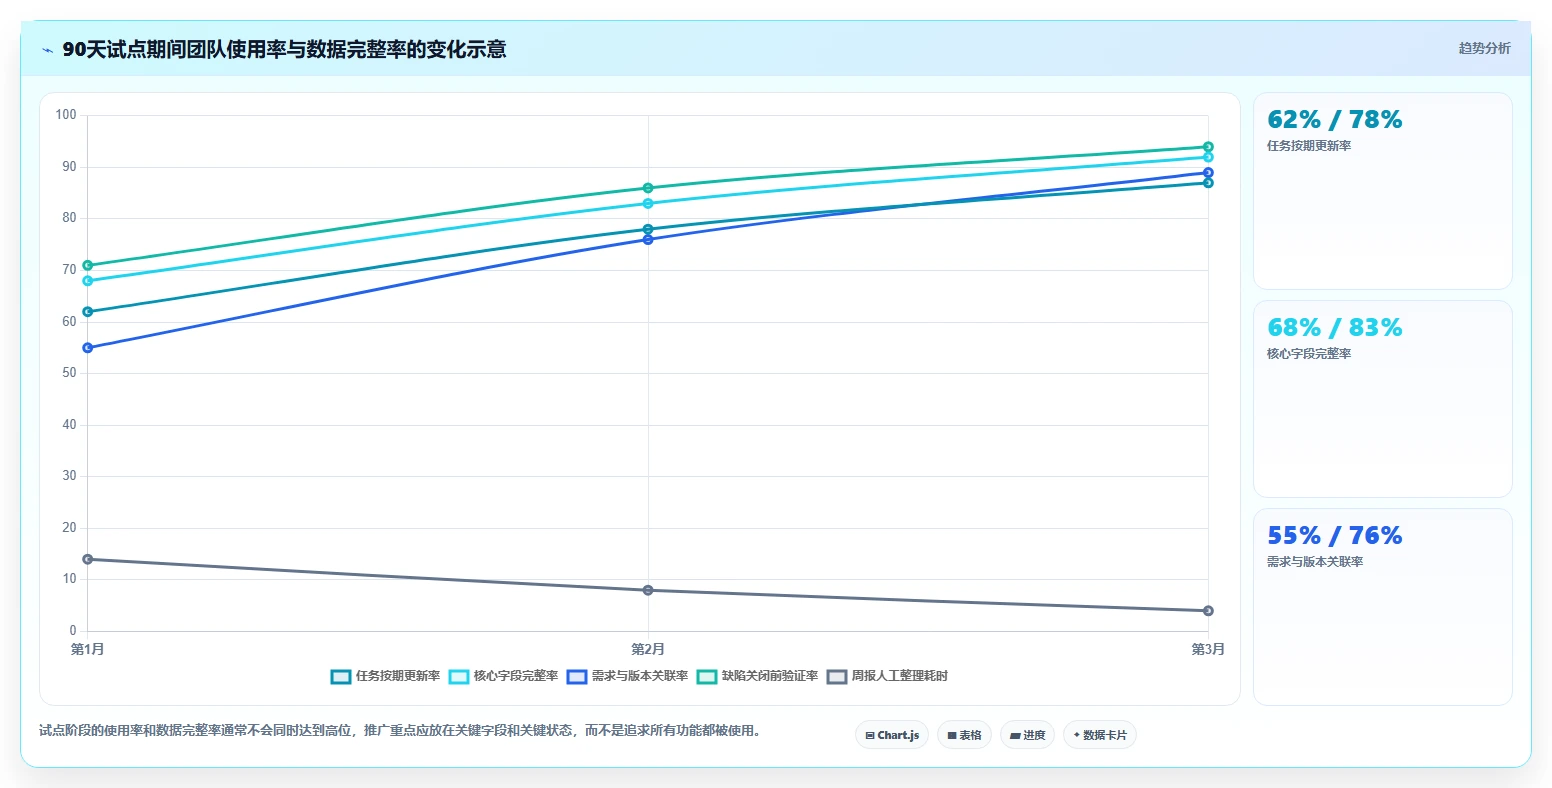Viewport: 1552px width, 788px height.
Task: Toggle the 周报人工整理耗时 legend item
Action: (x=887, y=676)
